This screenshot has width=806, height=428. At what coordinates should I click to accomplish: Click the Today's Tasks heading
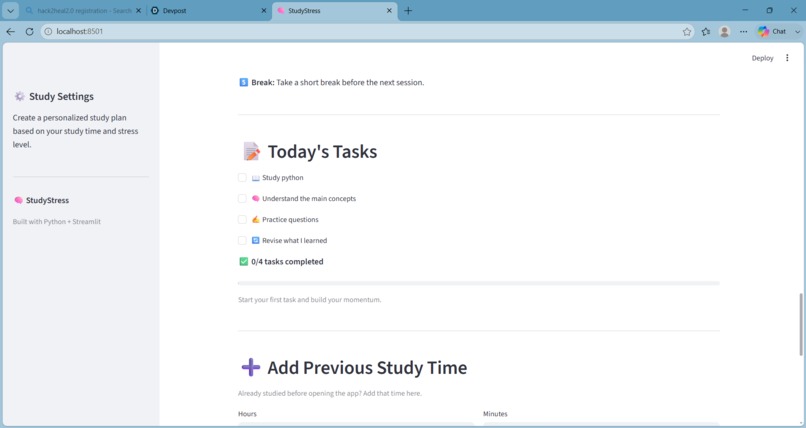(x=322, y=152)
